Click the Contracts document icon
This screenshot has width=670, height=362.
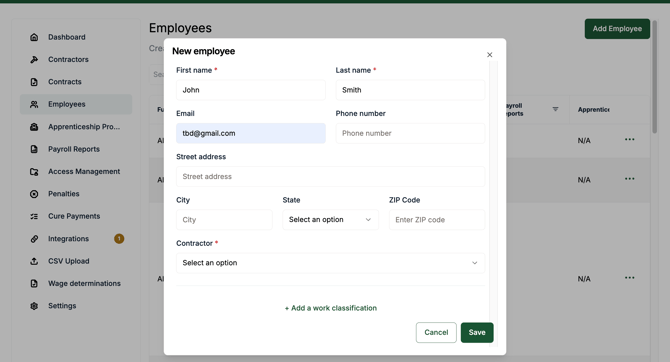point(34,82)
